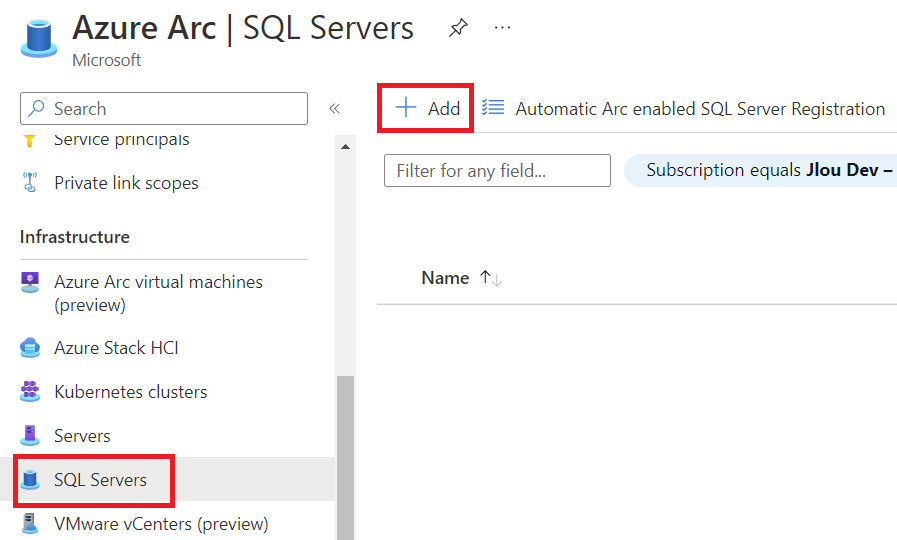Open Kubernetes clusters
Image resolution: width=897 pixels, height=540 pixels.
[x=130, y=392]
